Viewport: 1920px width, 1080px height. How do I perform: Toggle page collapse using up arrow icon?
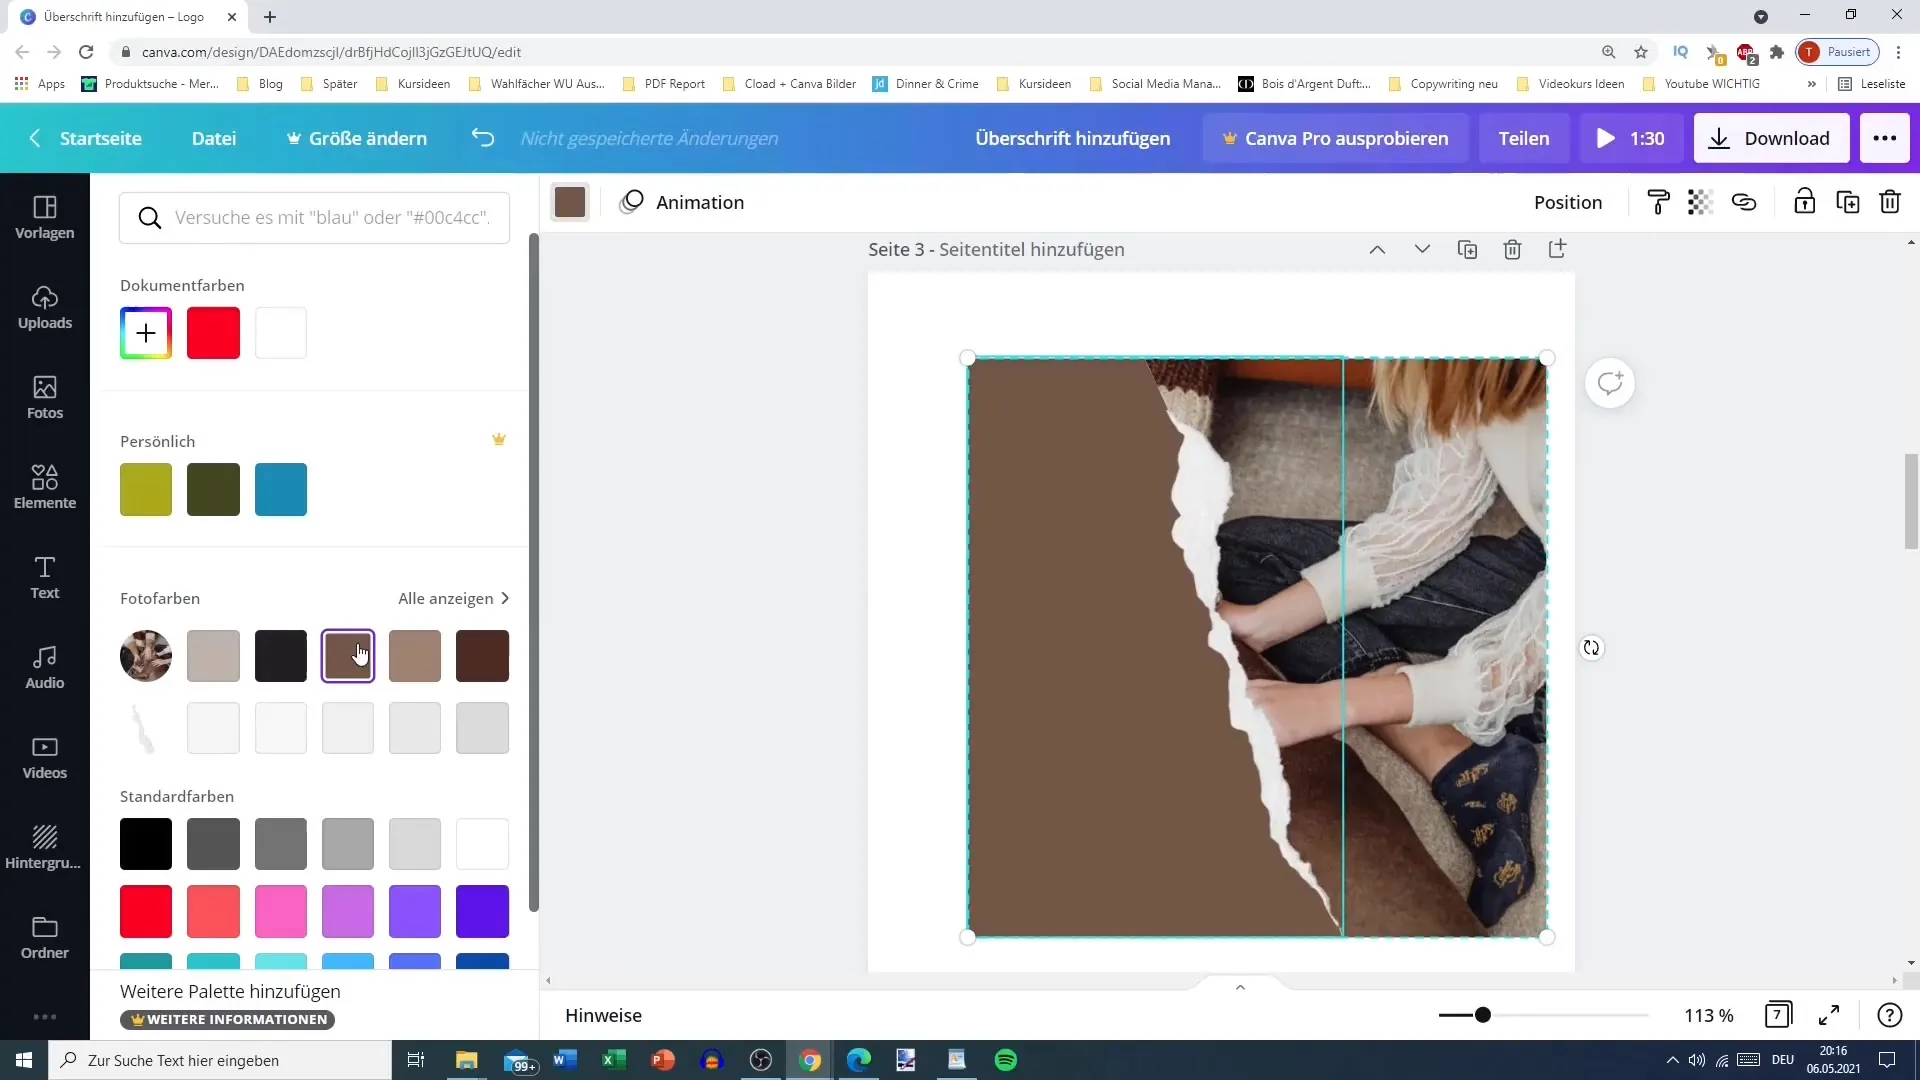click(1377, 249)
